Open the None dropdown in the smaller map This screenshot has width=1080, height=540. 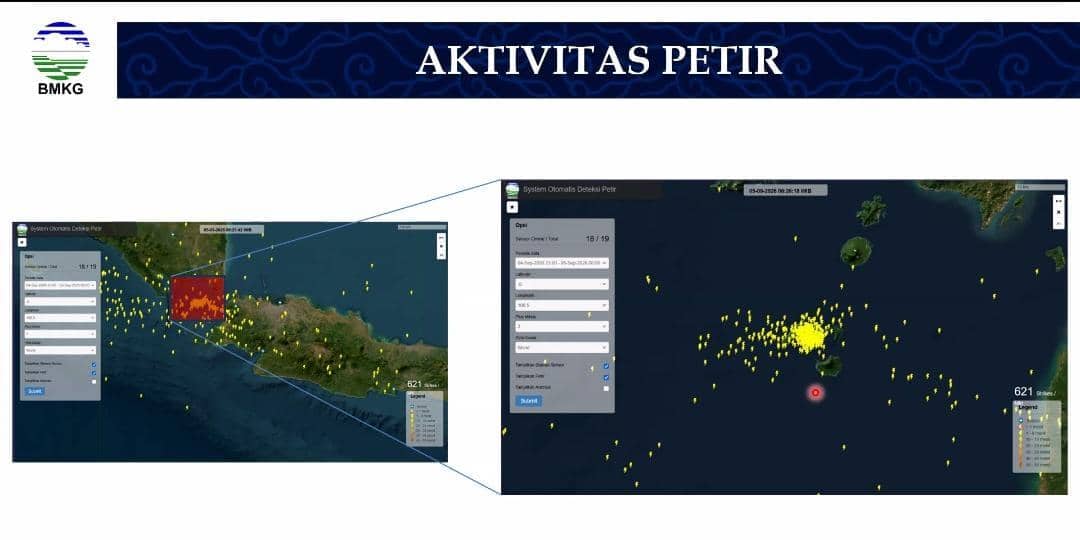pyautogui.click(x=60, y=350)
